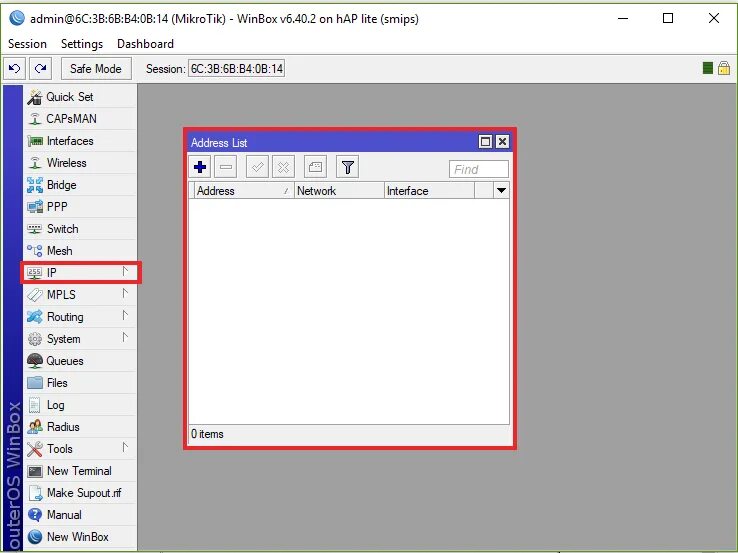Expand the Tools submenu
The image size is (738, 553).
click(x=80, y=449)
